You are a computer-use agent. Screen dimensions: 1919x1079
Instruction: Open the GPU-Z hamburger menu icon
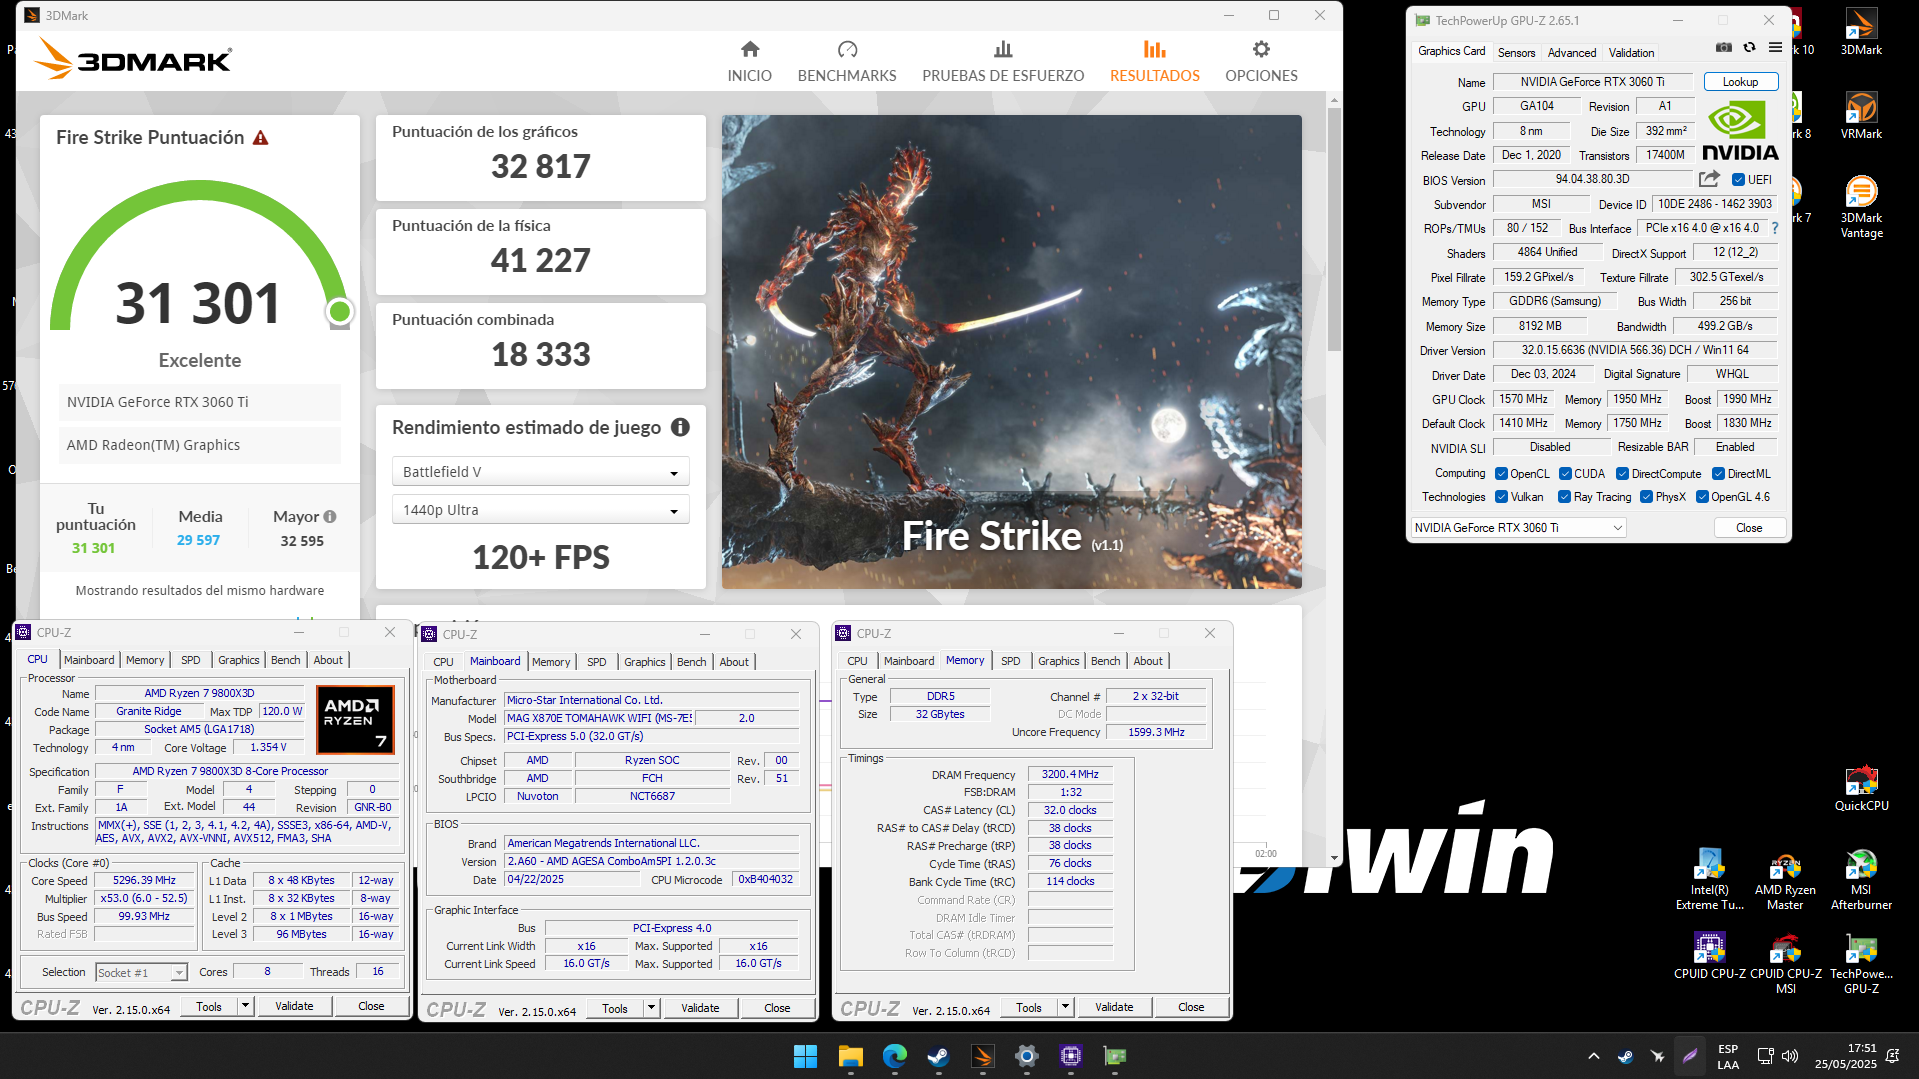(1775, 48)
